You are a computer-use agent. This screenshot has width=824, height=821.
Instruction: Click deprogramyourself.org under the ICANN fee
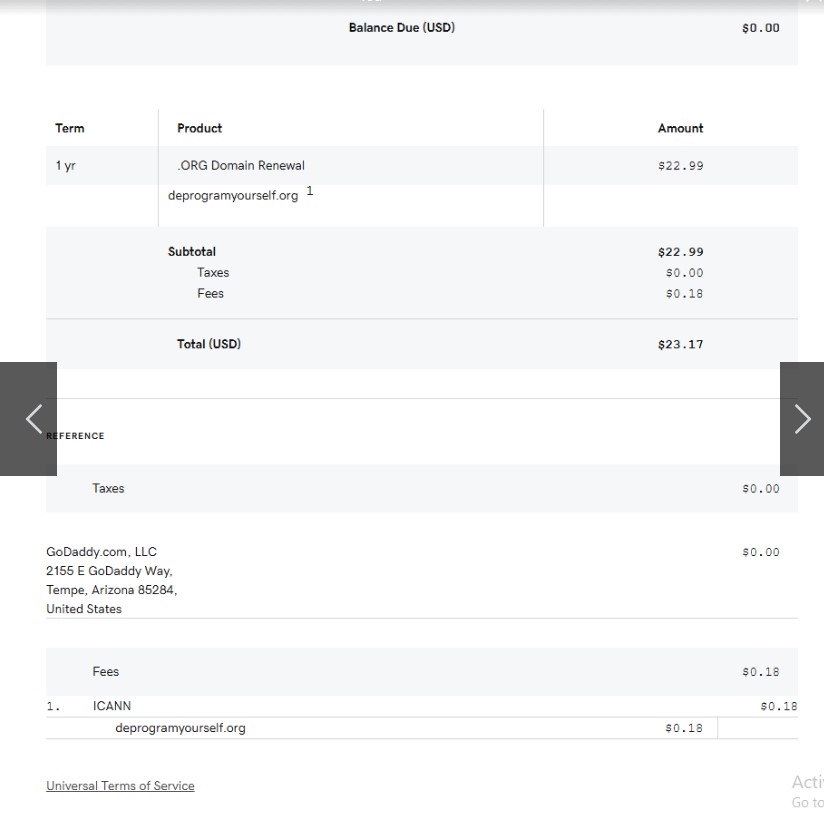pos(180,728)
